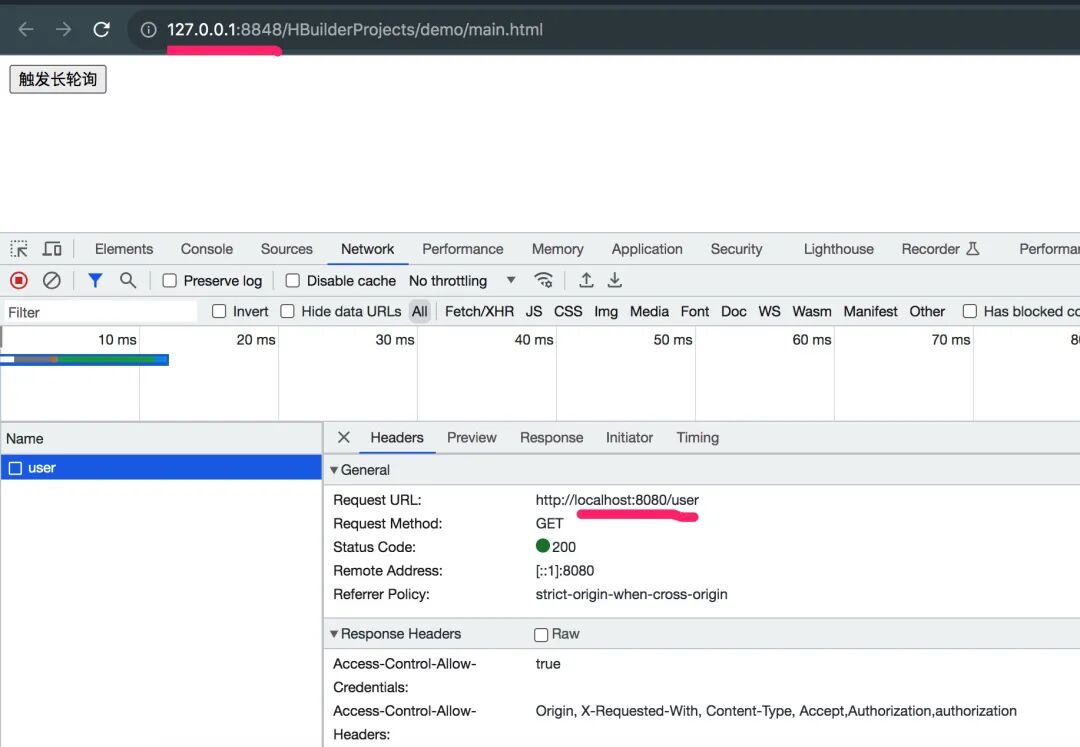Filter requests by WS
The image size is (1080, 747).
click(769, 311)
